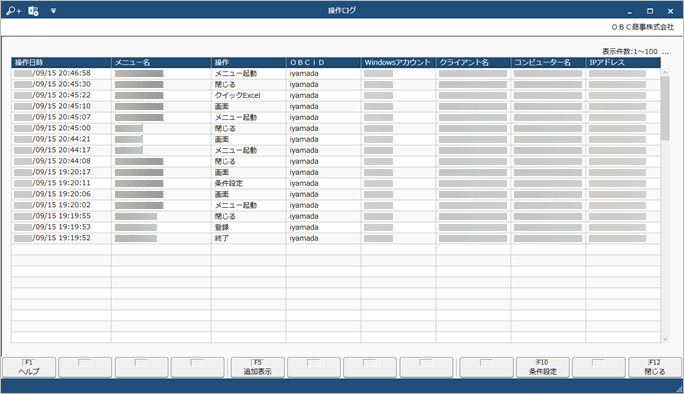Select the row dated 09/15 19:20:06
This screenshot has height=394, width=684.
point(336,194)
